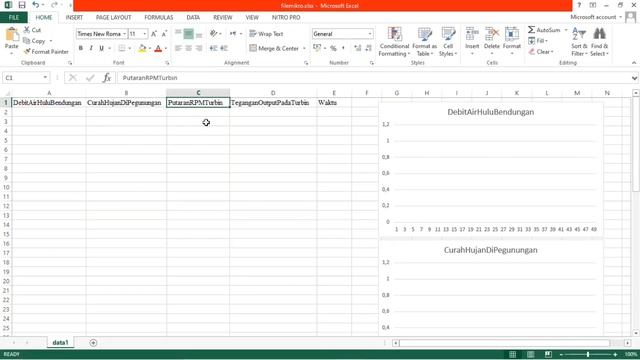The image size is (640, 360).
Task: Open Conditional Formatting menu
Action: tap(394, 42)
